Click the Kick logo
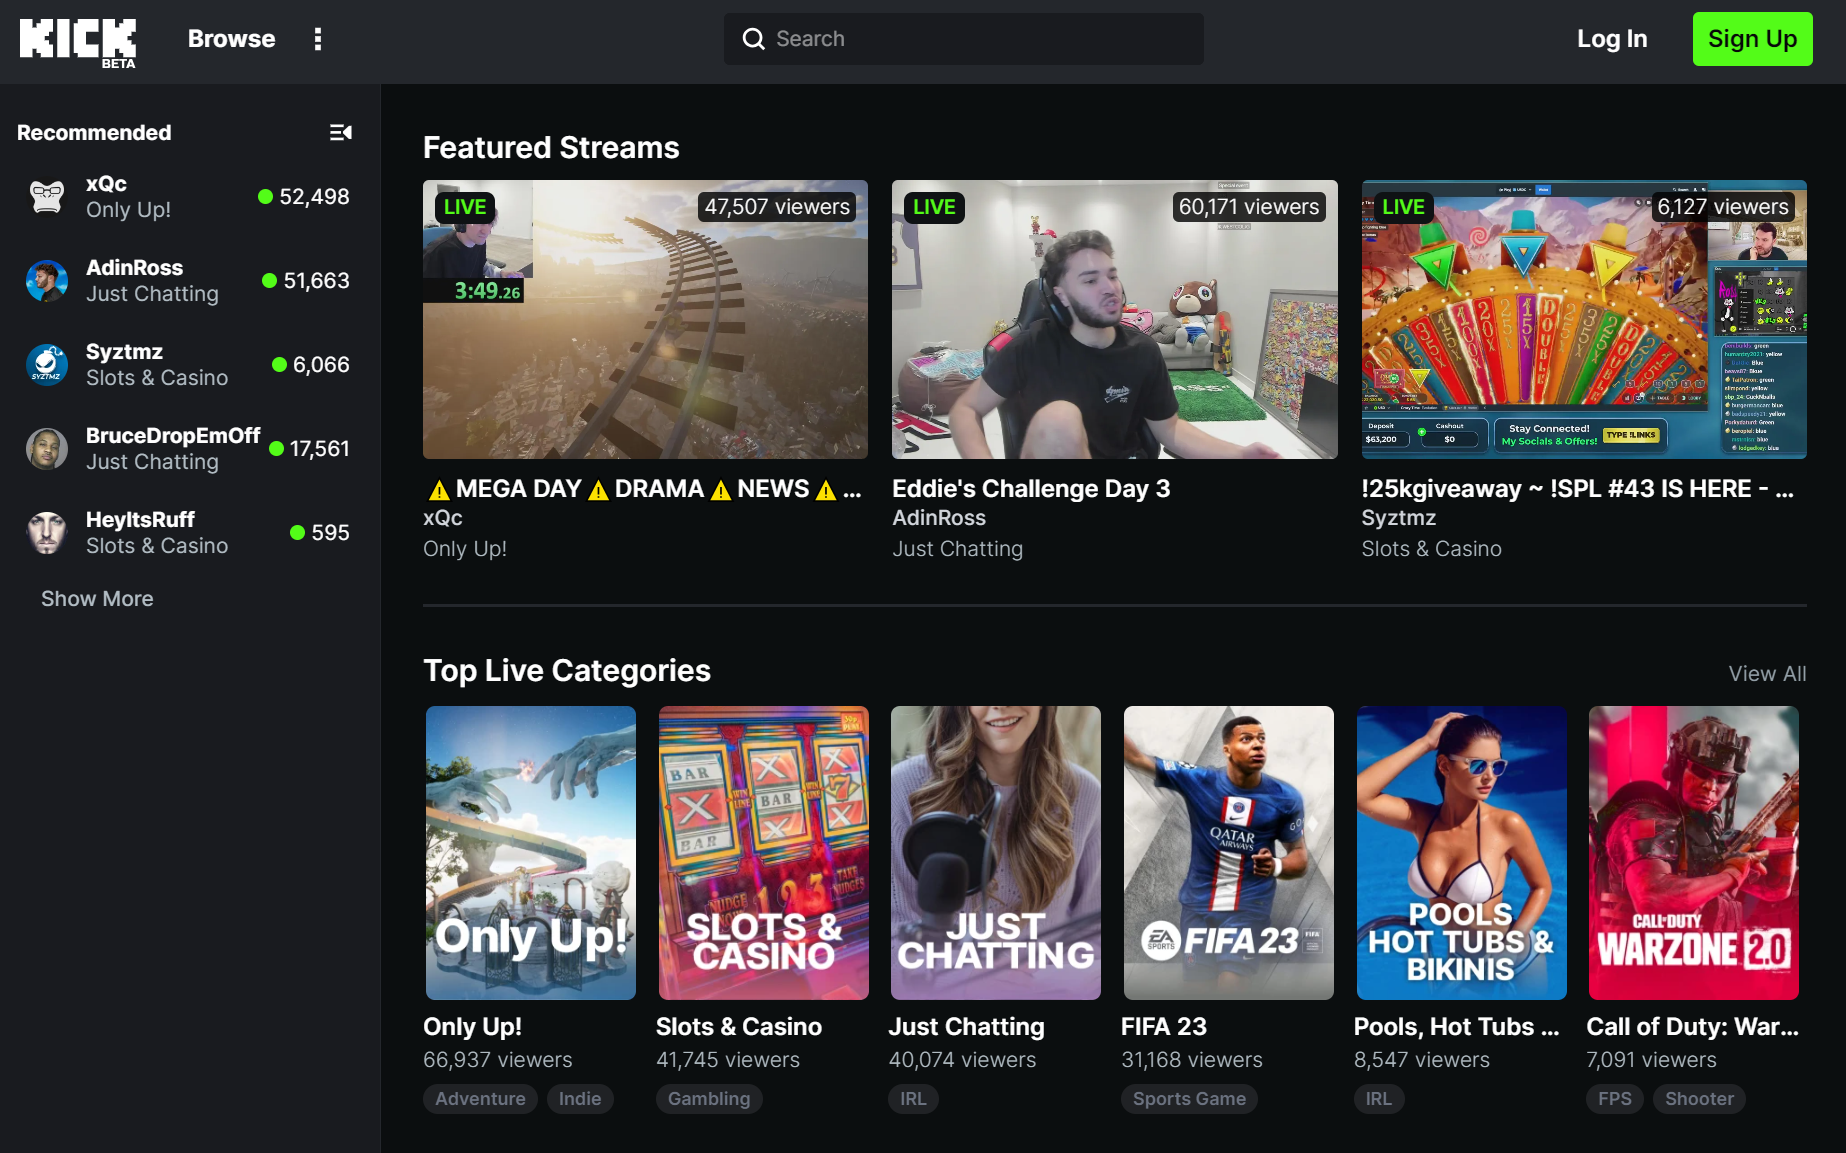The width and height of the screenshot is (1846, 1153). pos(77,40)
